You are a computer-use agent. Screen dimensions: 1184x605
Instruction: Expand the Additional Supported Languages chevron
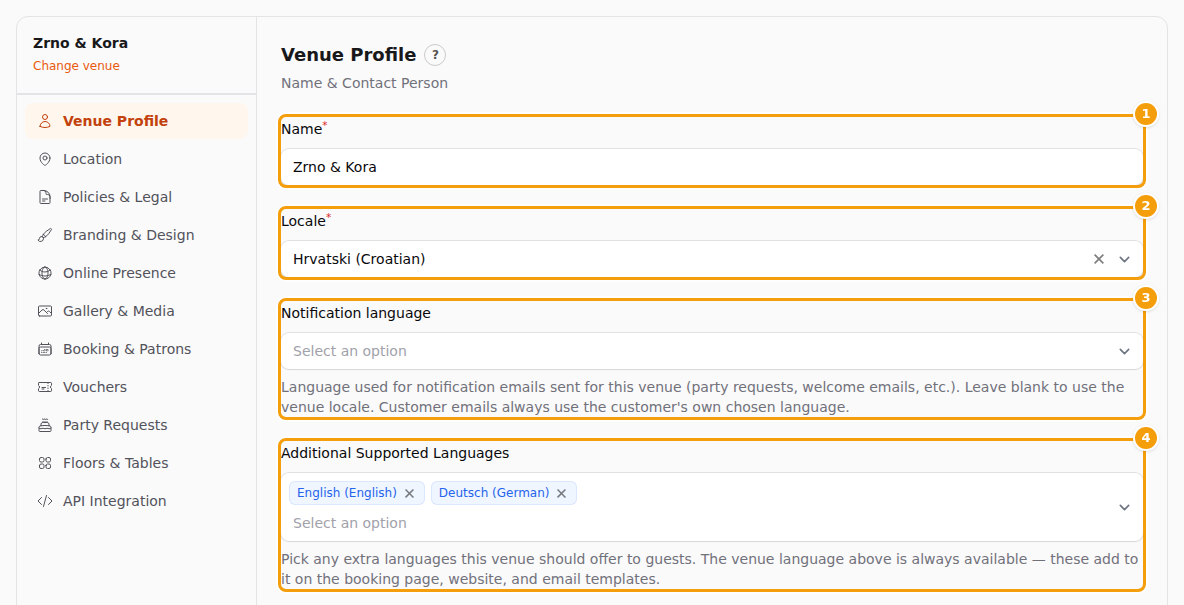(x=1124, y=508)
